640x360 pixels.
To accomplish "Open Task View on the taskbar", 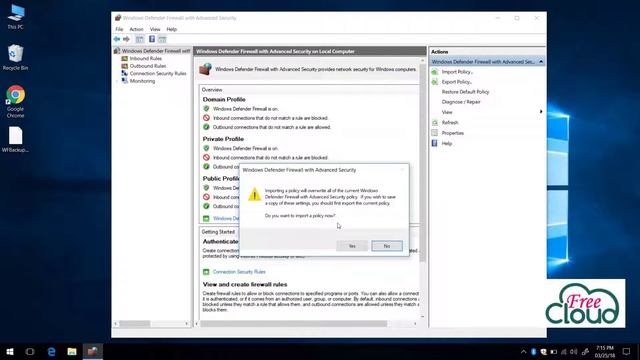I will click(30, 351).
